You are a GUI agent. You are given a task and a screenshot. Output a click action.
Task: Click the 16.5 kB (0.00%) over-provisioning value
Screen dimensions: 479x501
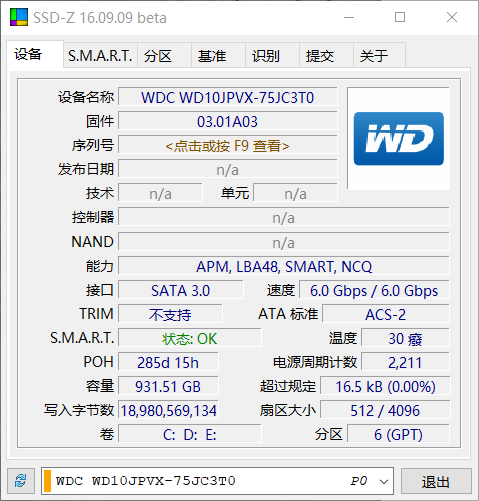(385, 386)
